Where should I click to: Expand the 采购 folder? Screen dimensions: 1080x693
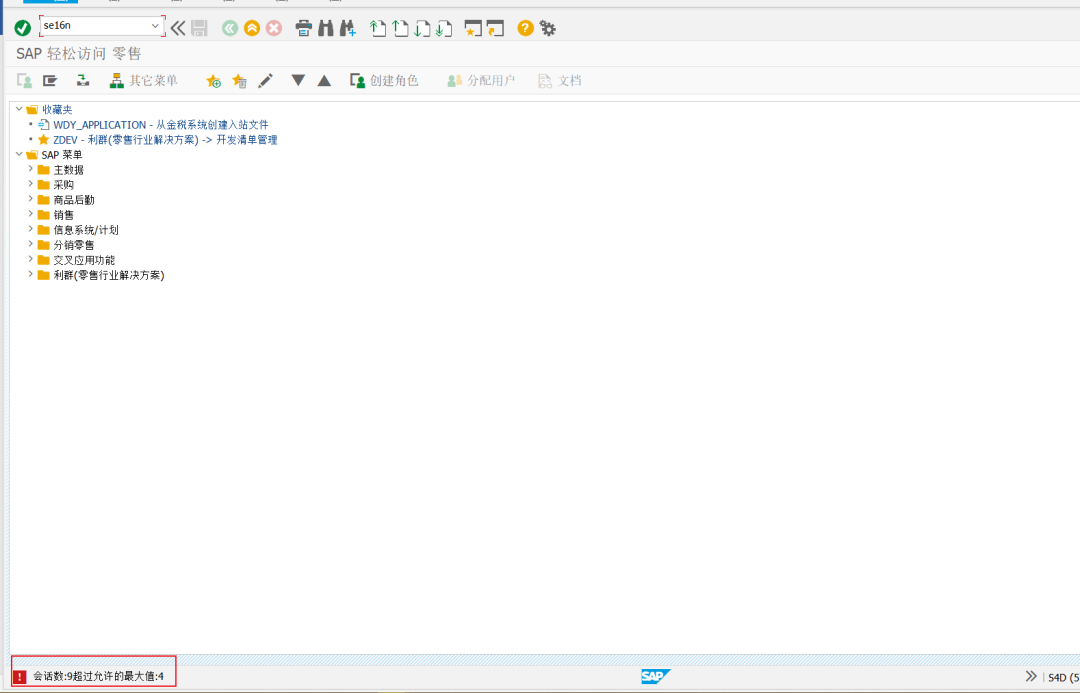tap(30, 184)
